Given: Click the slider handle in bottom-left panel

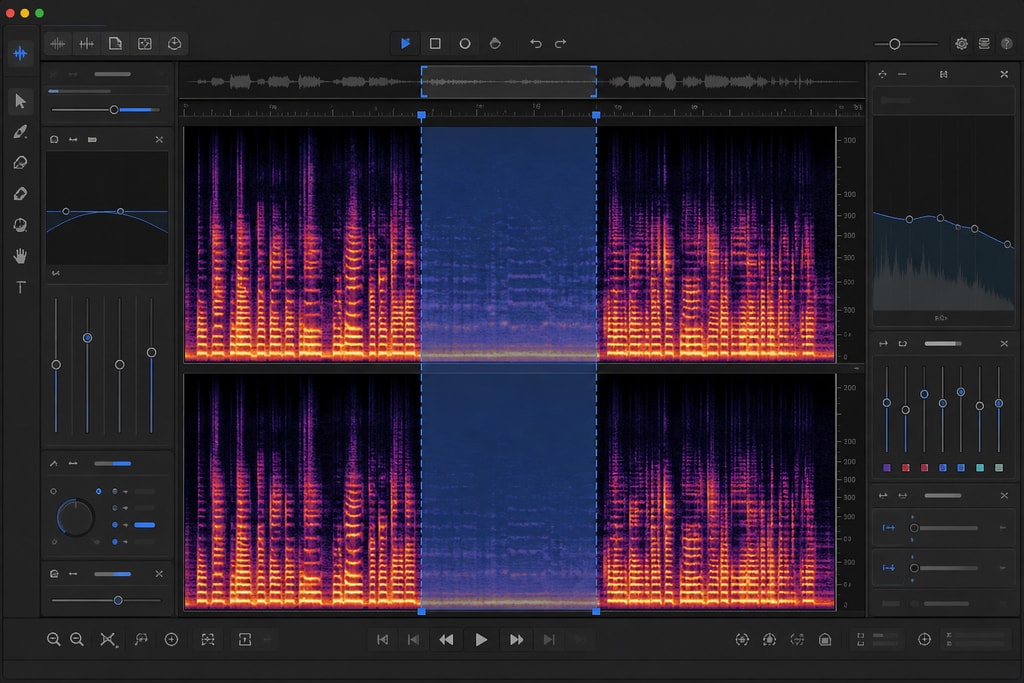Looking at the screenshot, I should pyautogui.click(x=118, y=600).
